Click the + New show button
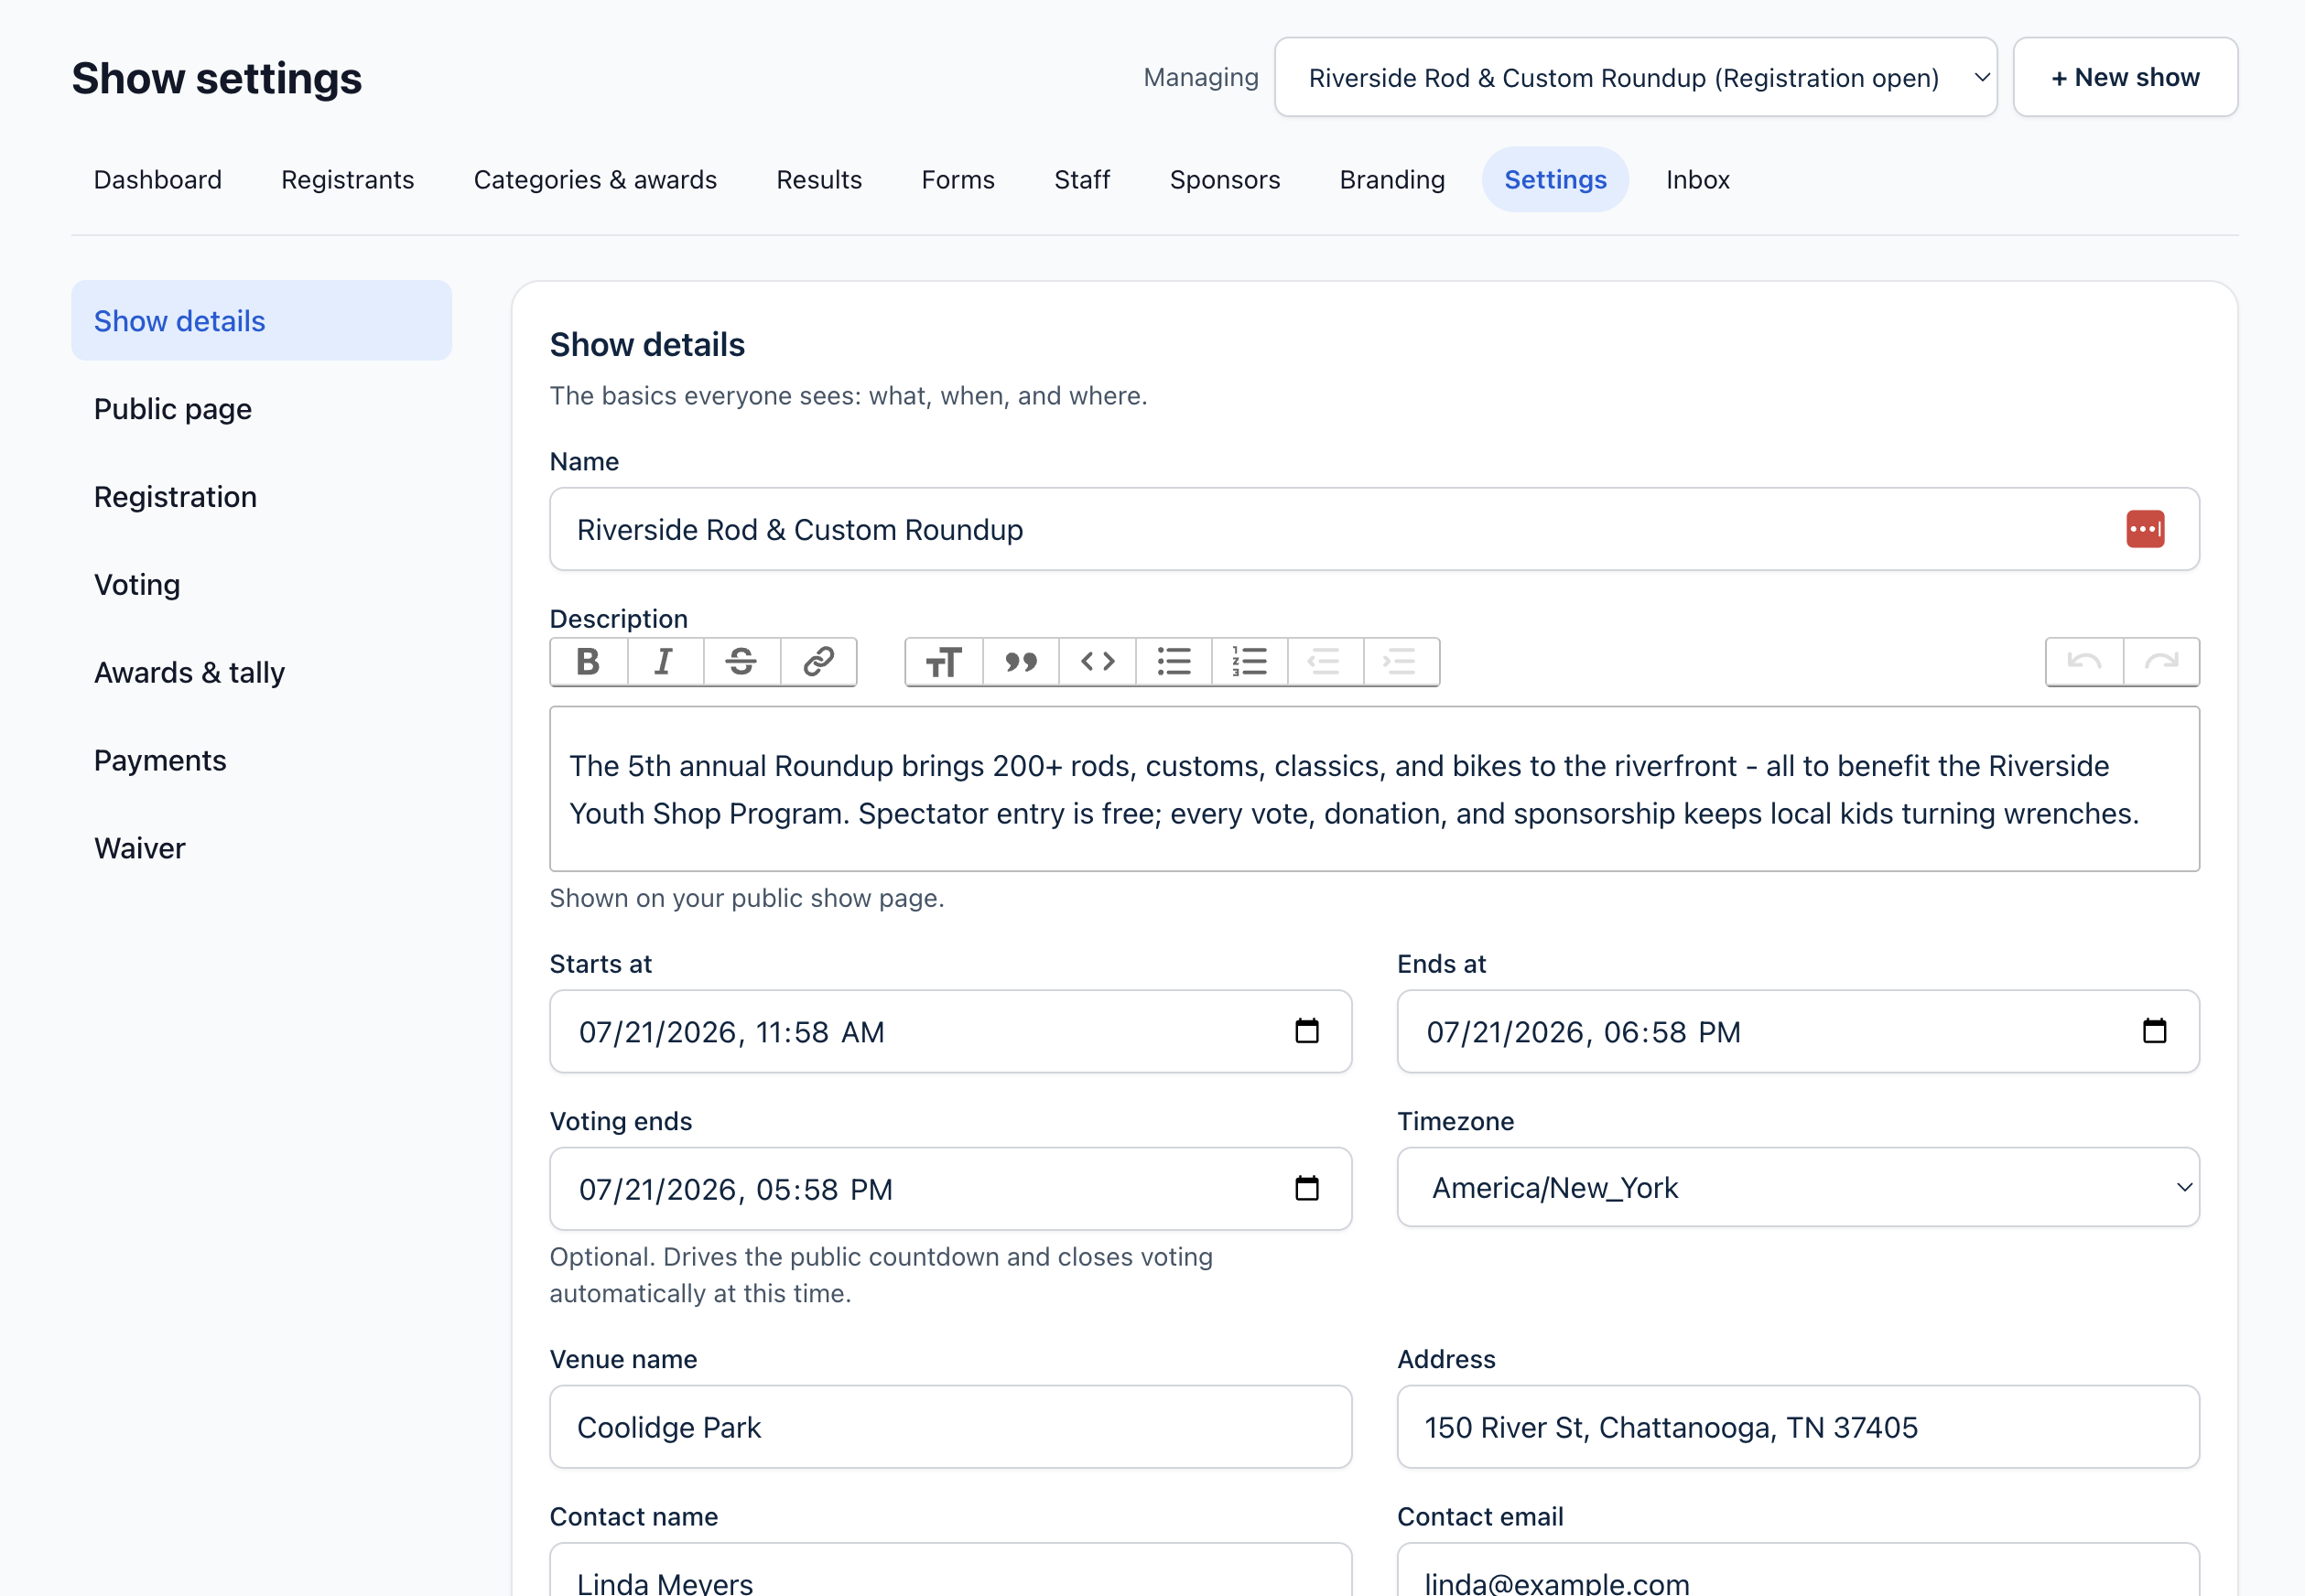 click(2125, 77)
